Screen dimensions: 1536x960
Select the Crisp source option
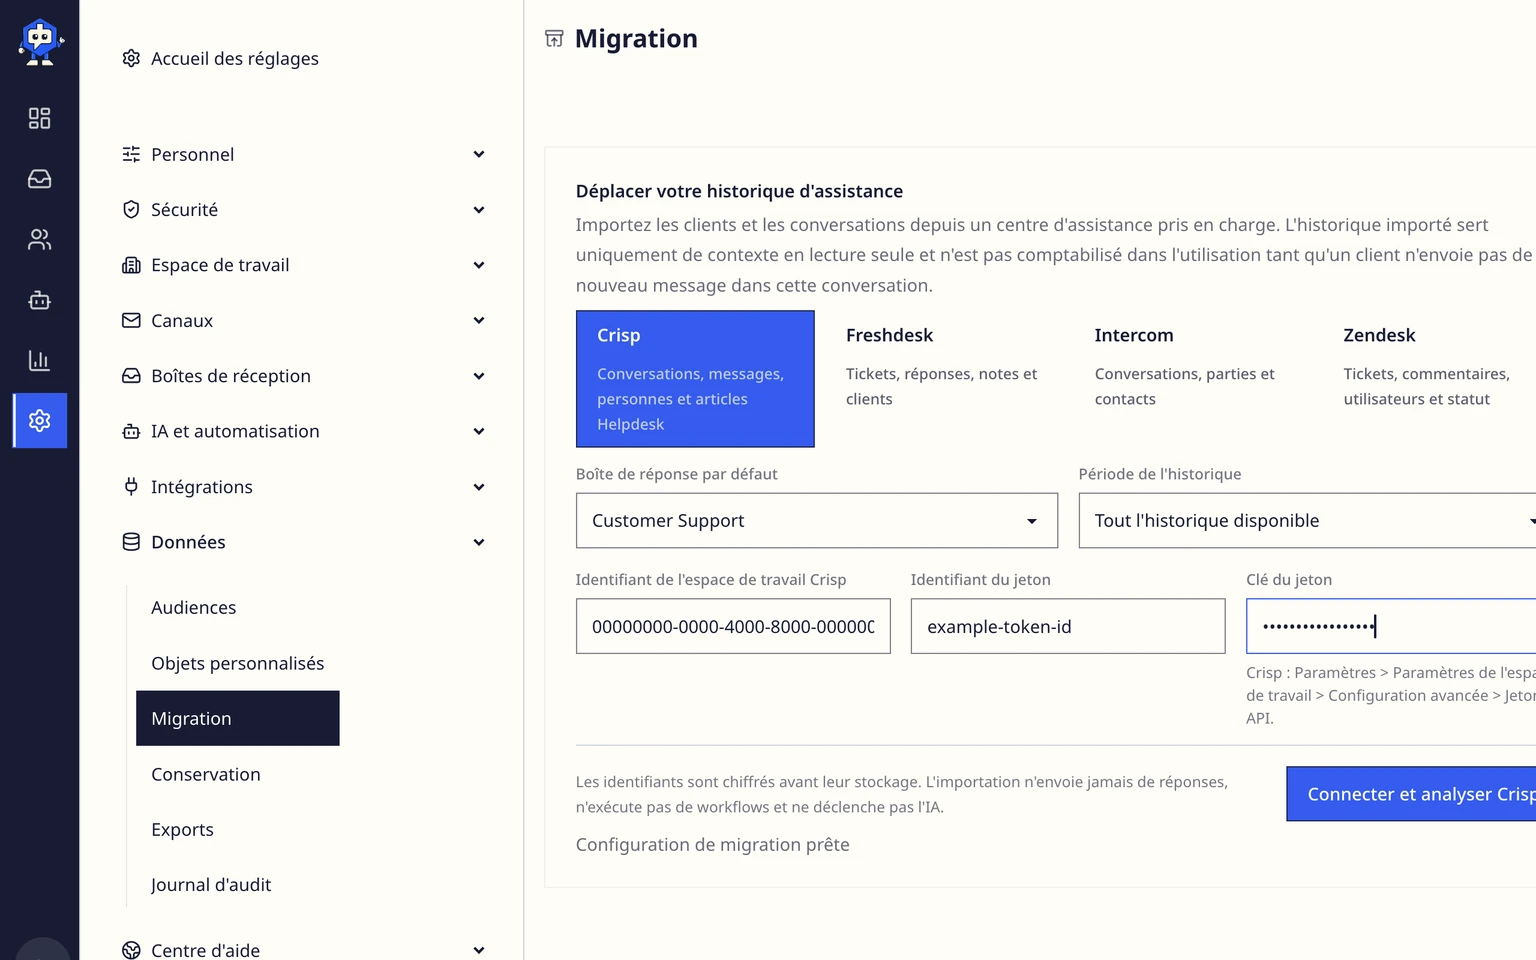point(695,379)
